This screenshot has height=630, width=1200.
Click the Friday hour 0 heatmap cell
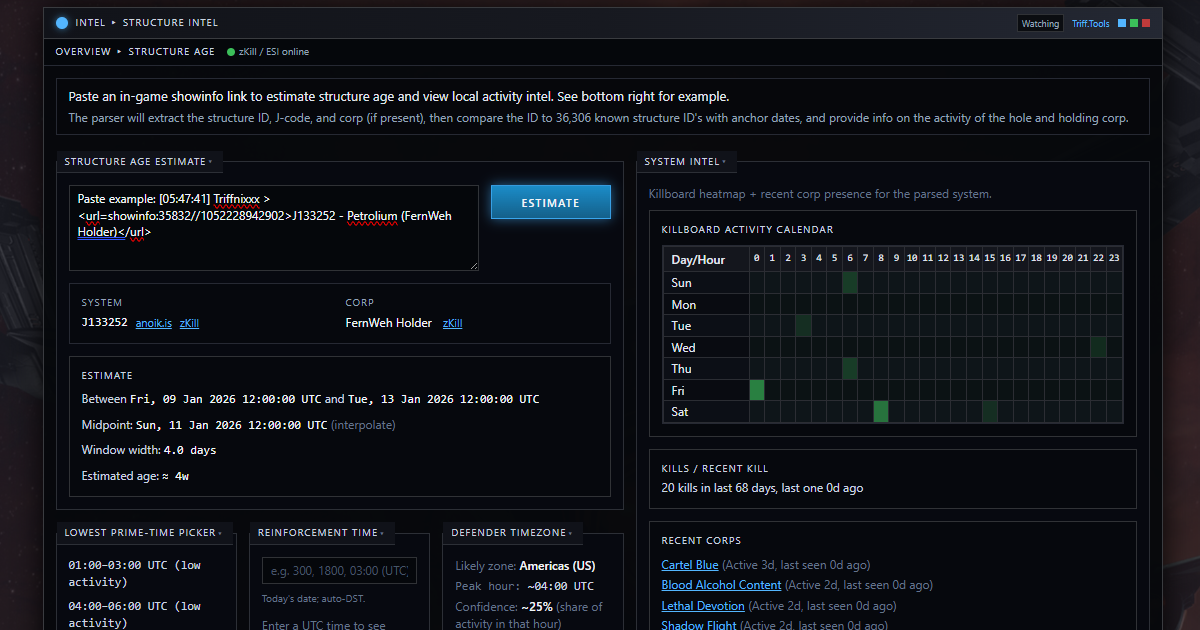tap(757, 390)
